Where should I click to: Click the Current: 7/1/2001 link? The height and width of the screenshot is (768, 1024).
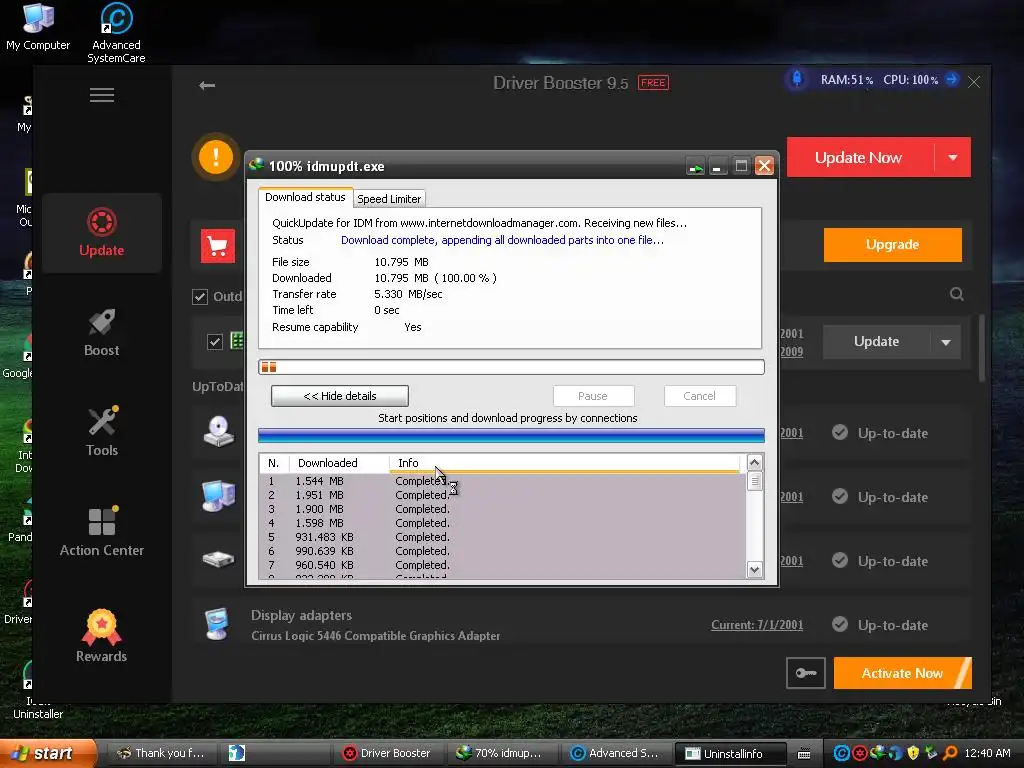[x=757, y=625]
